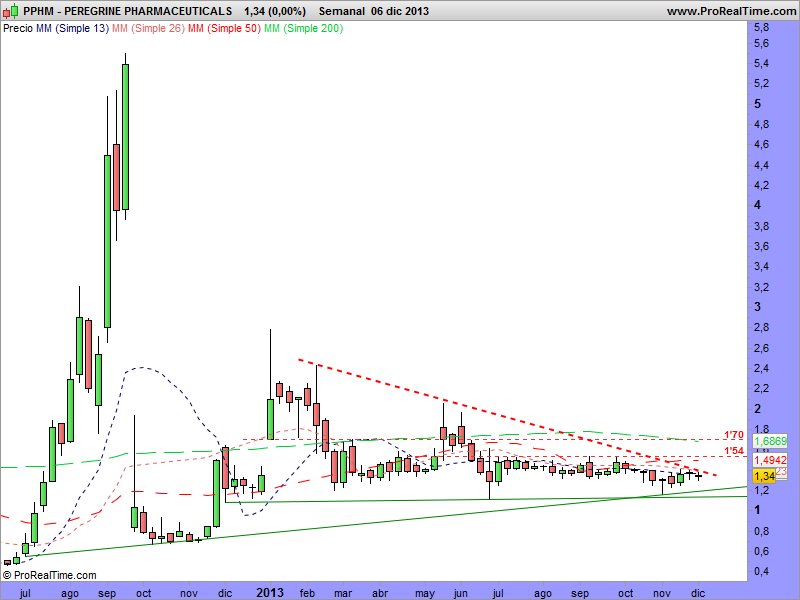
Task: Open the Semanal timeframe label
Action: tap(342, 11)
